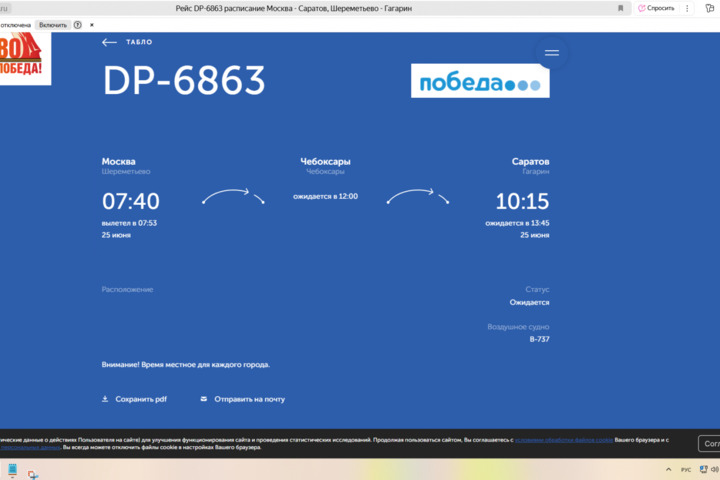Screen dimensions: 720x480
Task: Click the second taskbar icon with red square
Action: point(33,474)
